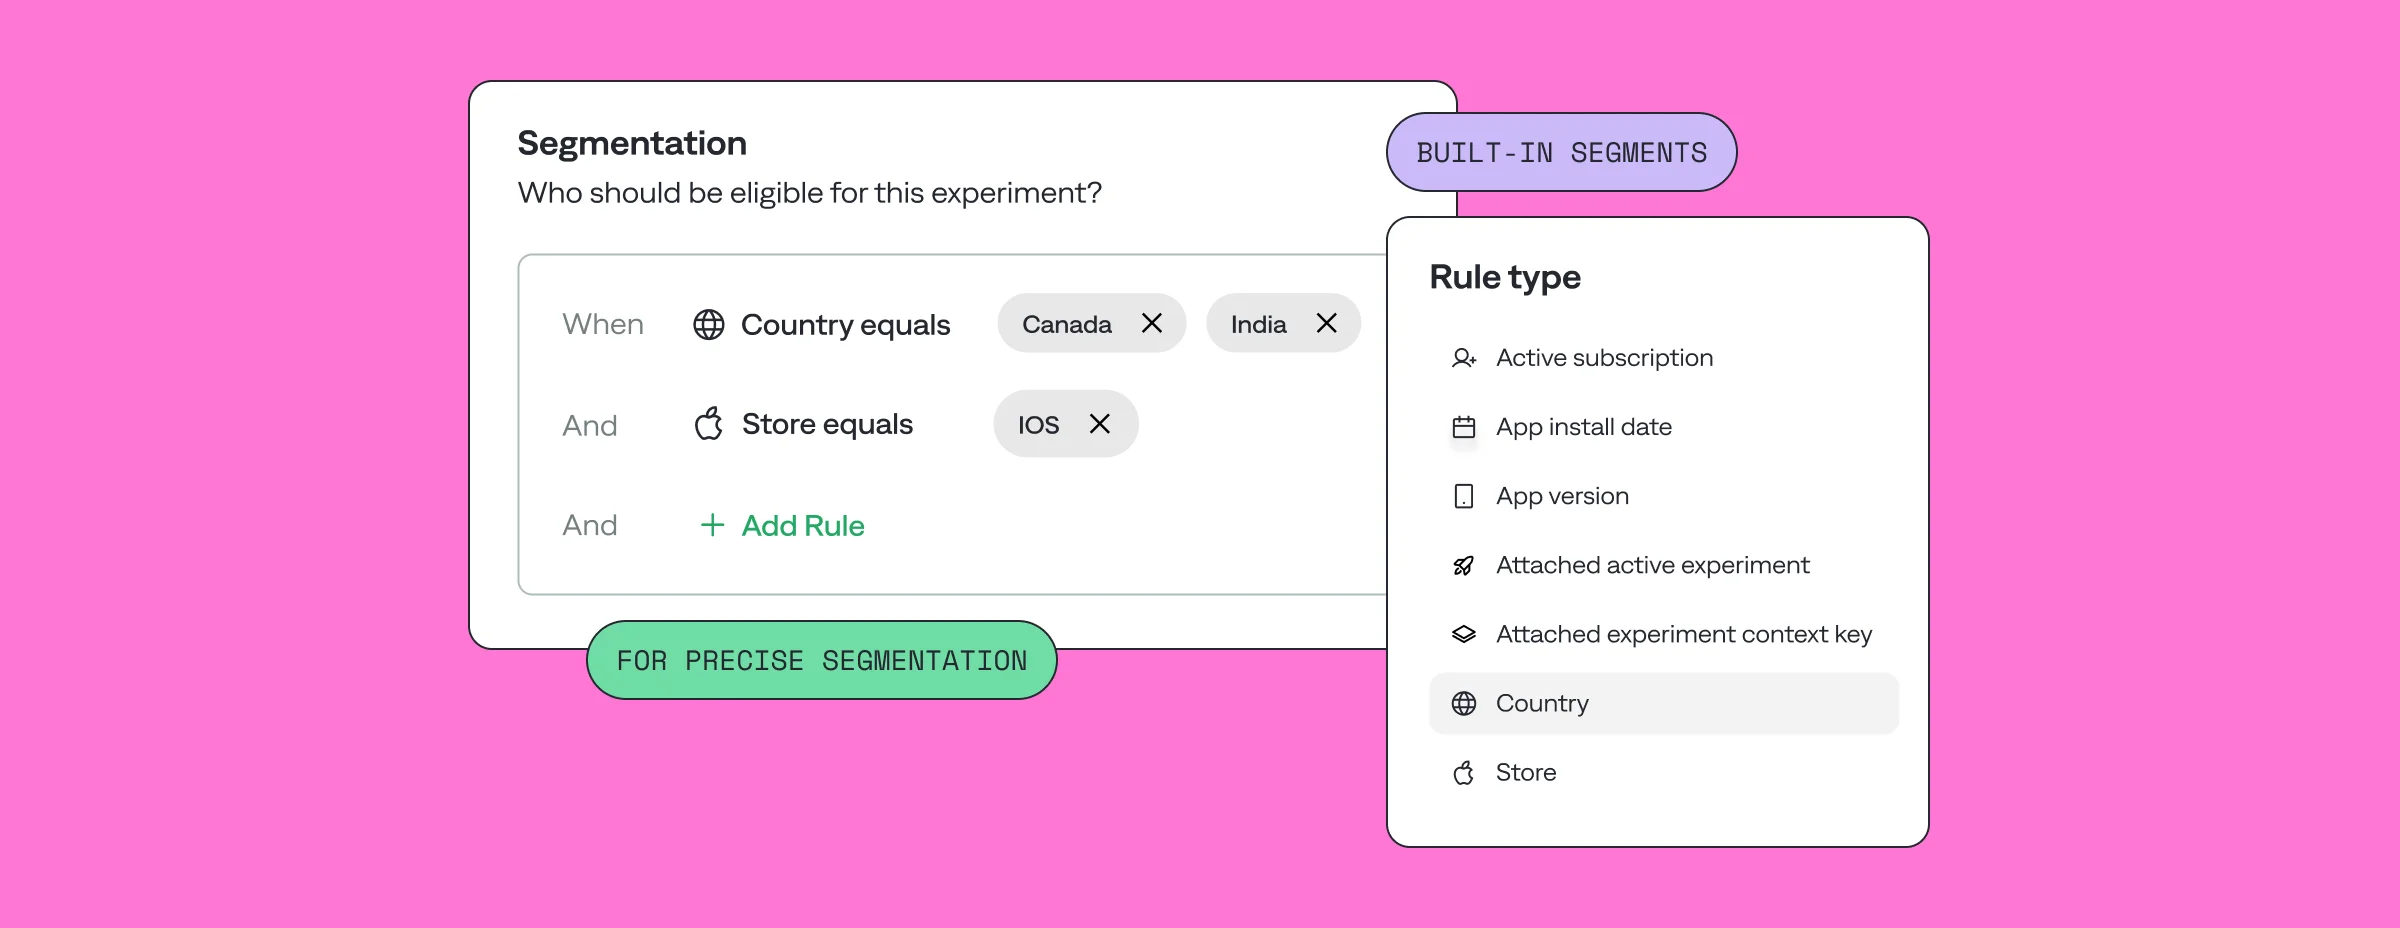Remove the India segment chip
The height and width of the screenshot is (928, 2400).
pos(1327,323)
